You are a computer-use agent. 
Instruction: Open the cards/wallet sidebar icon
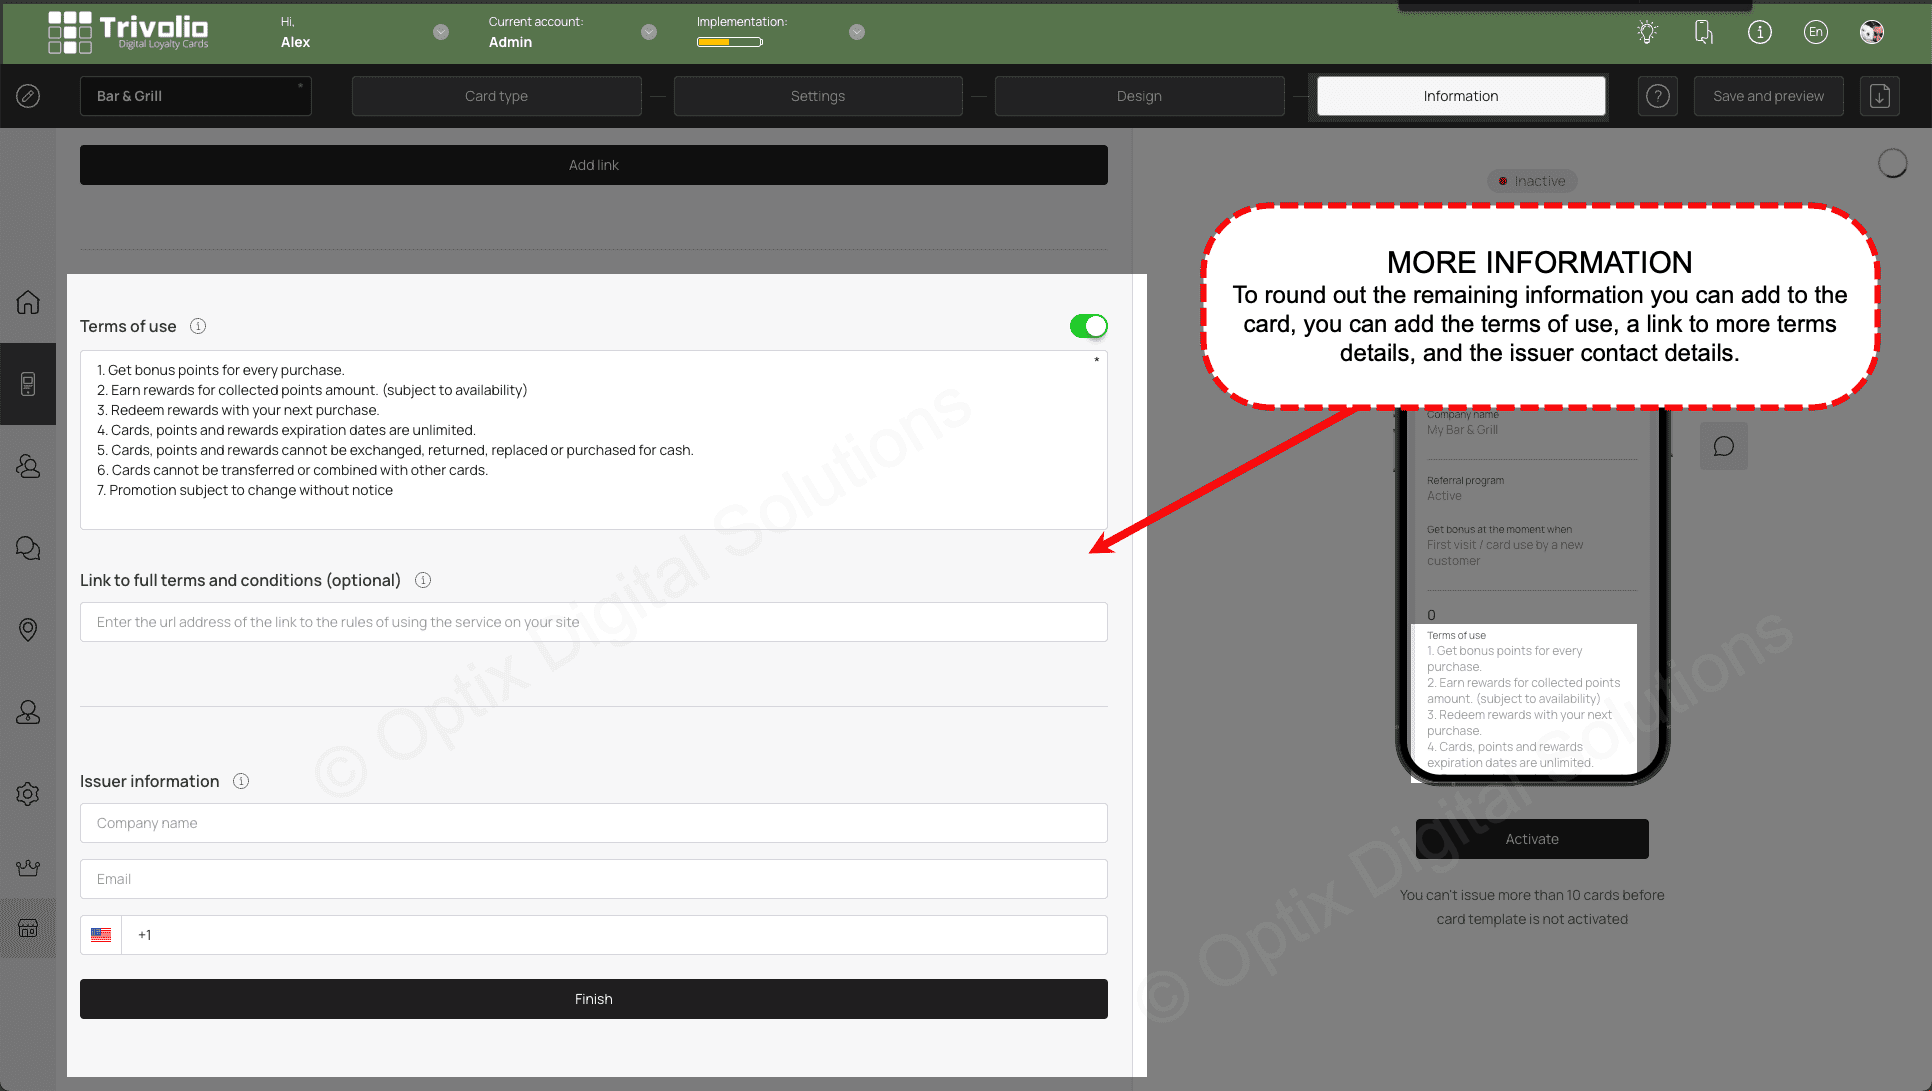[x=27, y=384]
